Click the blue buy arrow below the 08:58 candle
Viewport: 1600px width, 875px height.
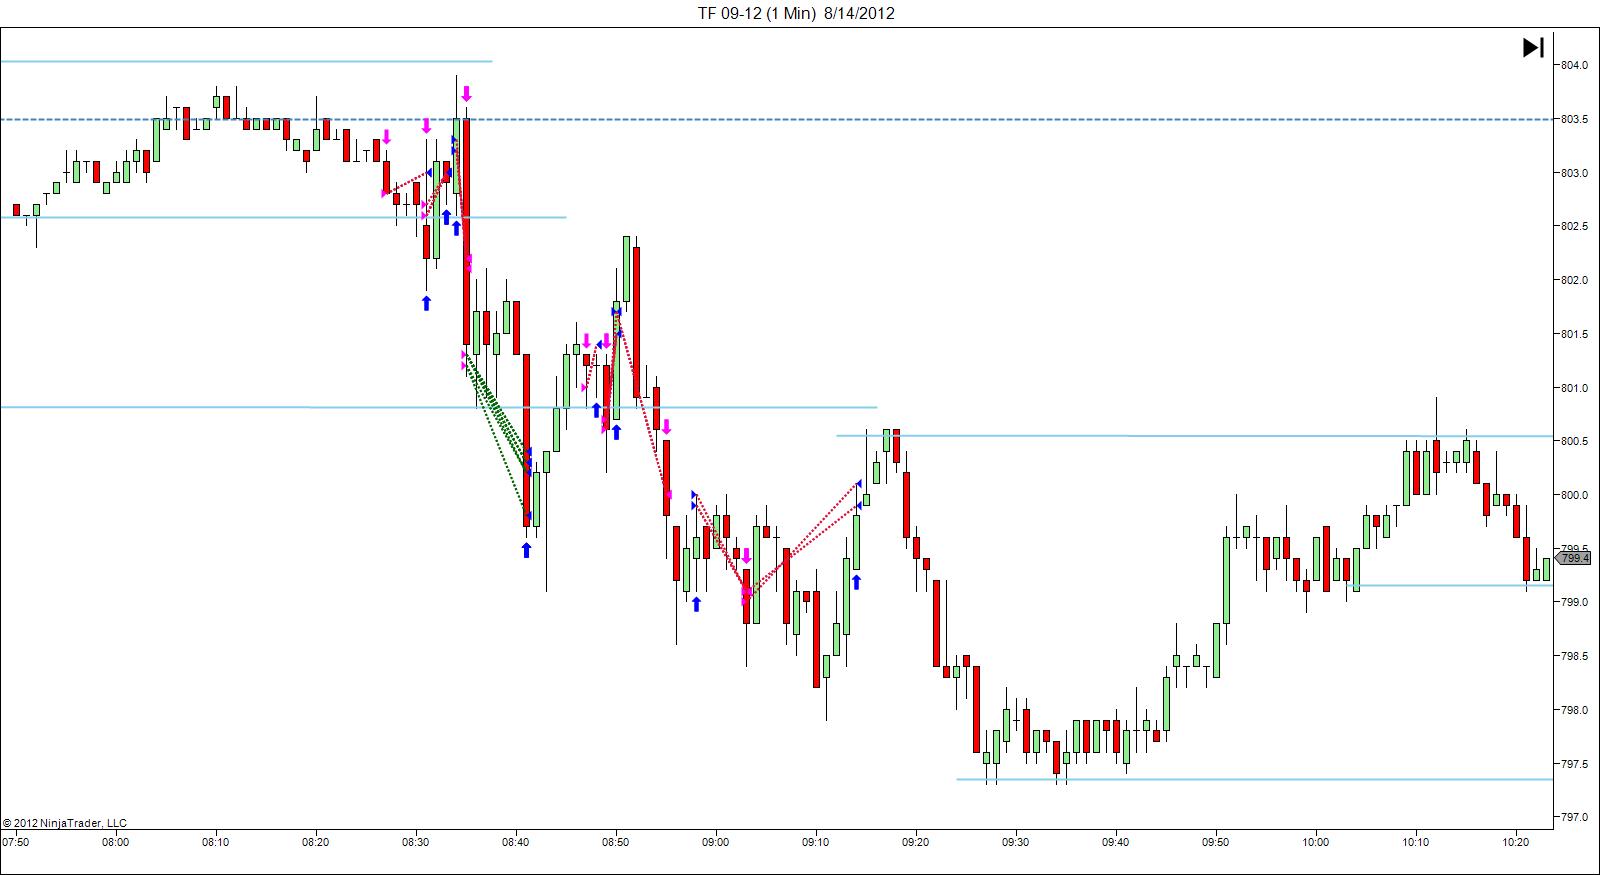pos(696,603)
